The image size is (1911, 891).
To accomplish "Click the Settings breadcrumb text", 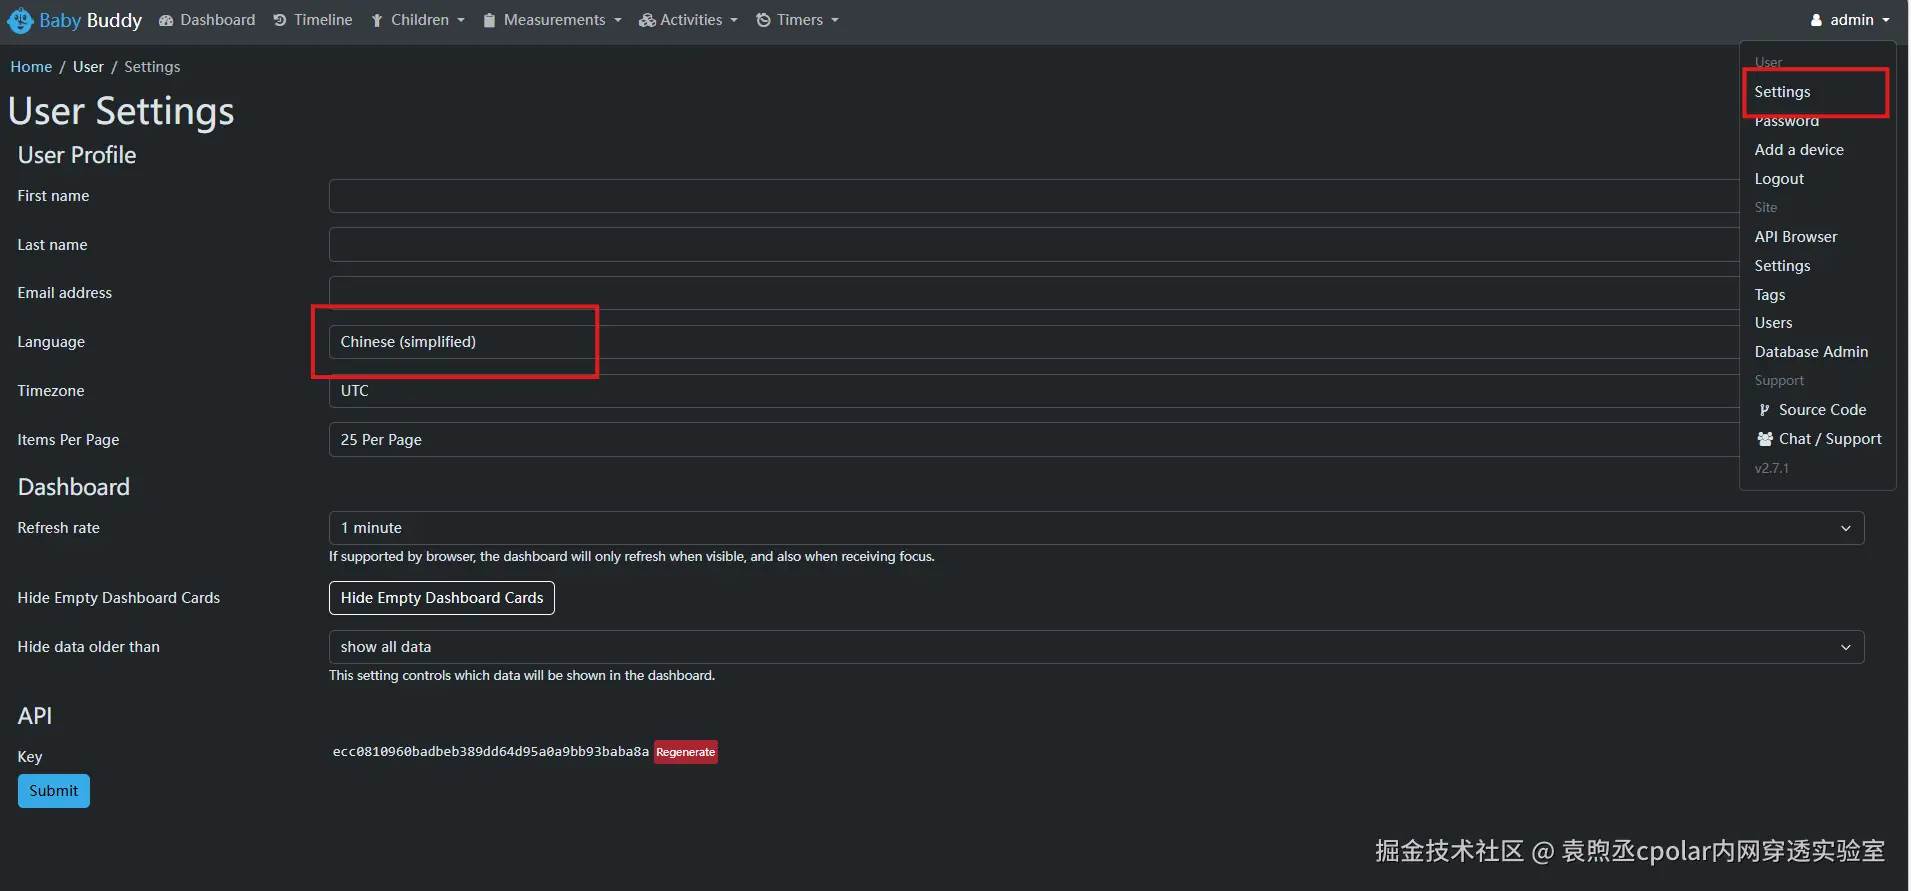I will tap(152, 67).
